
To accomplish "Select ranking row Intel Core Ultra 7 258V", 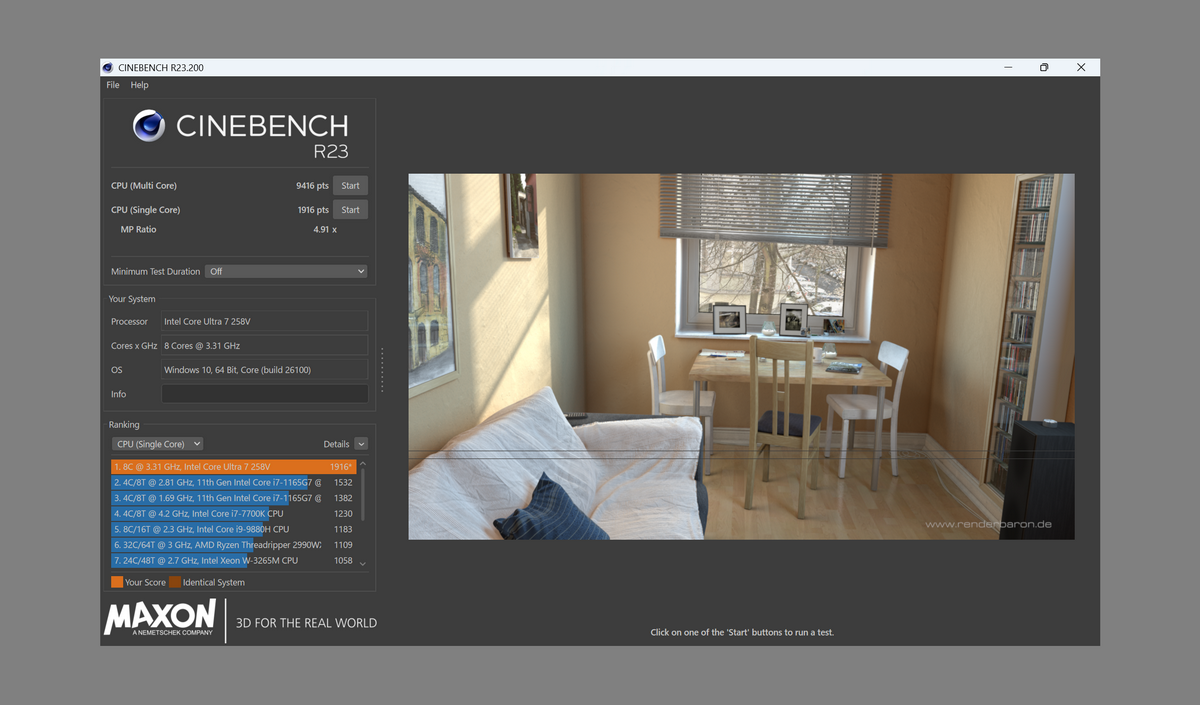I will [x=233, y=466].
